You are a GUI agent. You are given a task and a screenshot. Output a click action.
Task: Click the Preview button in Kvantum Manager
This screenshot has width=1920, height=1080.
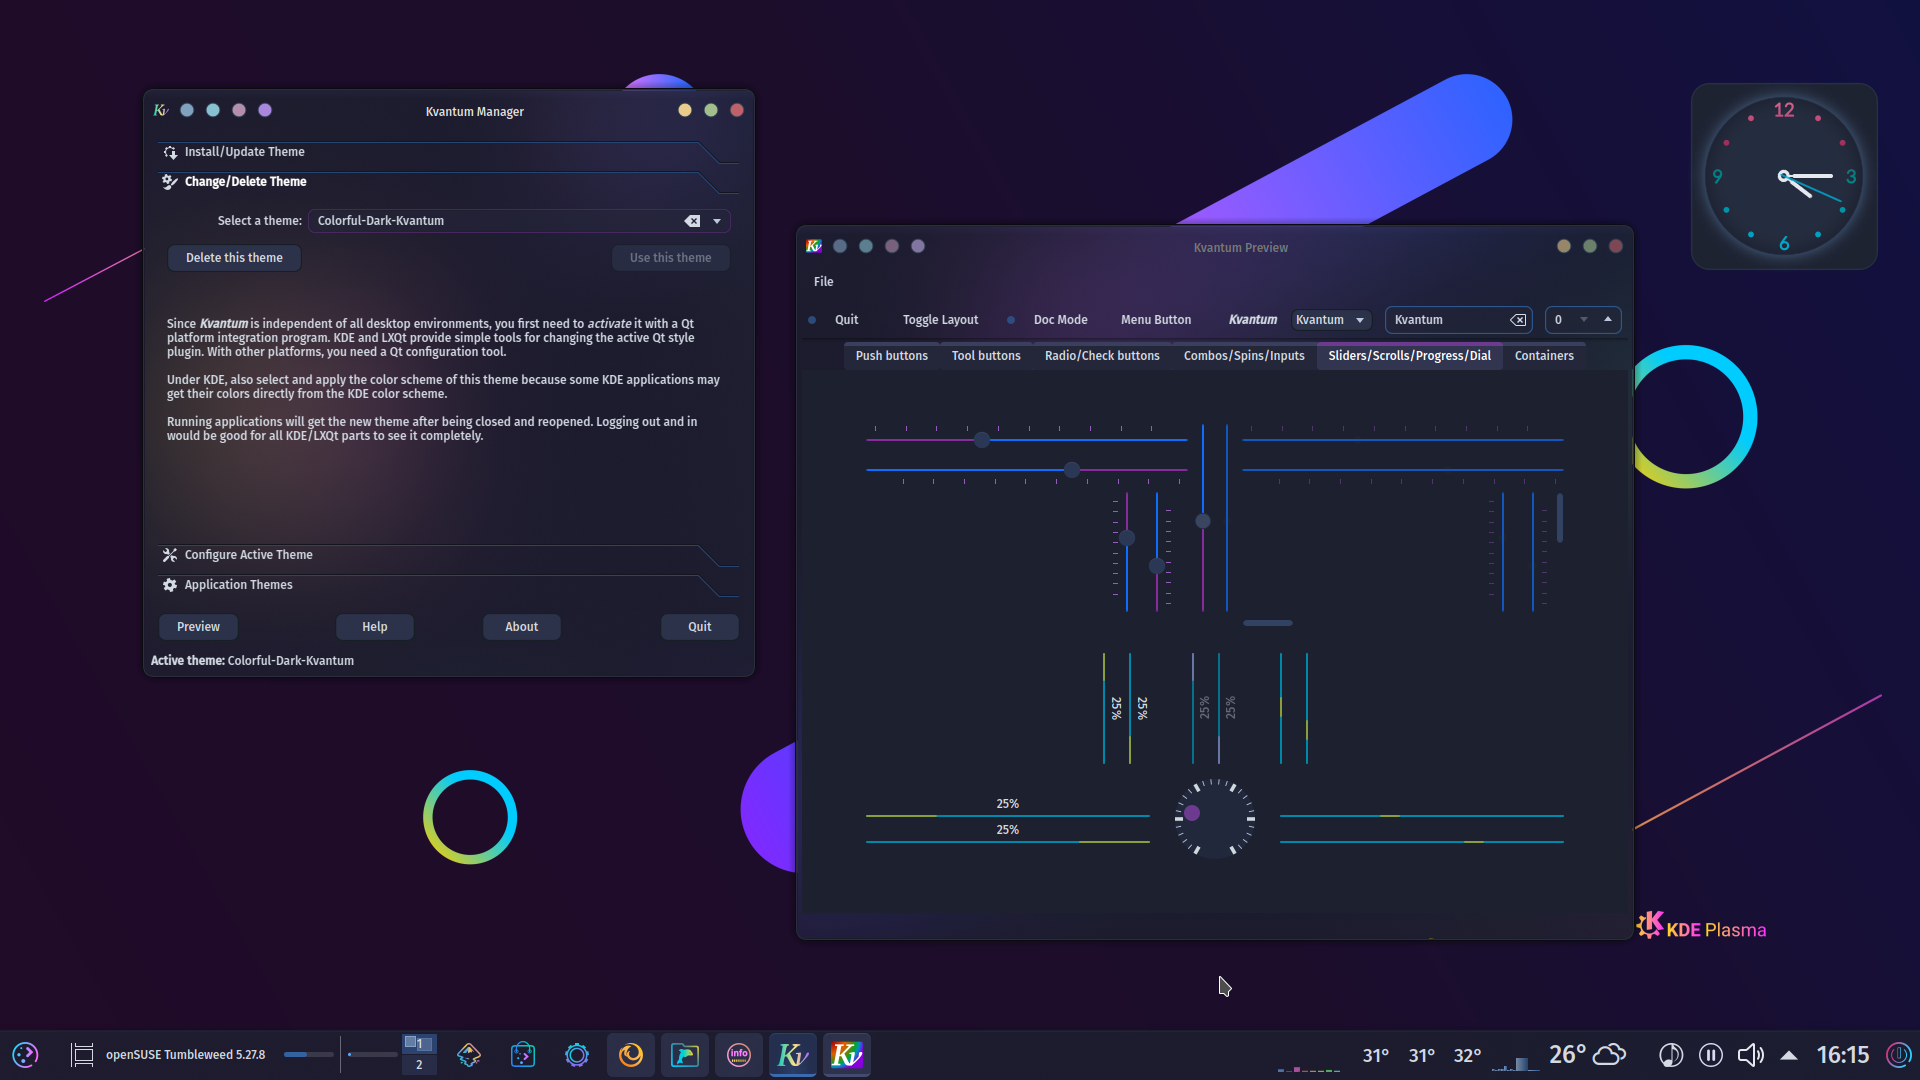(198, 627)
